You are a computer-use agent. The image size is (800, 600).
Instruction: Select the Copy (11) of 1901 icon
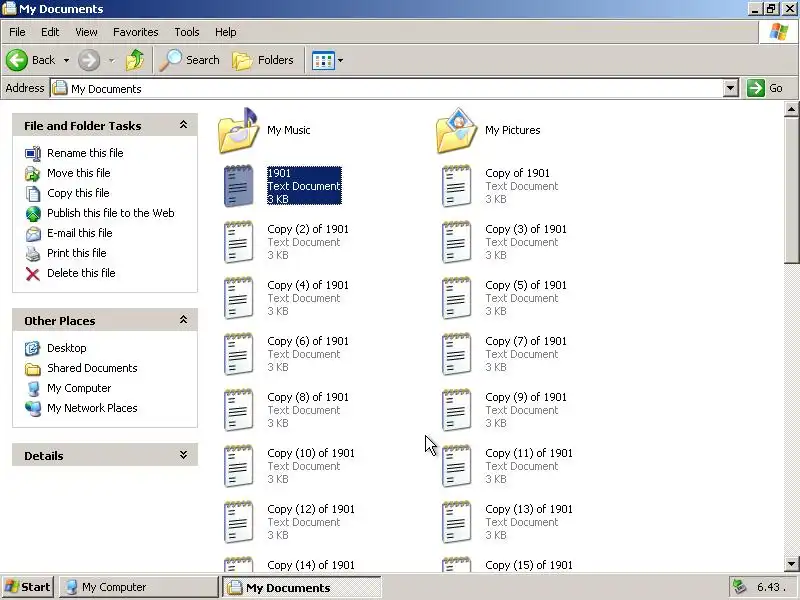pyautogui.click(x=456, y=466)
